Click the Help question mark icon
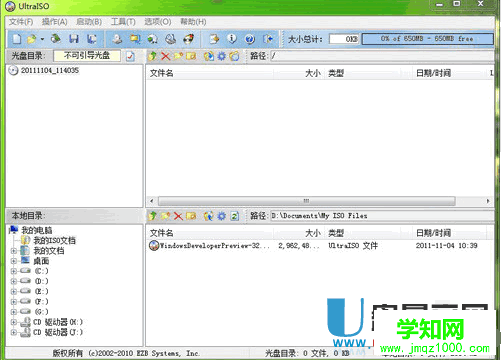Image resolution: width=501 pixels, height=360 pixels. coord(250,39)
